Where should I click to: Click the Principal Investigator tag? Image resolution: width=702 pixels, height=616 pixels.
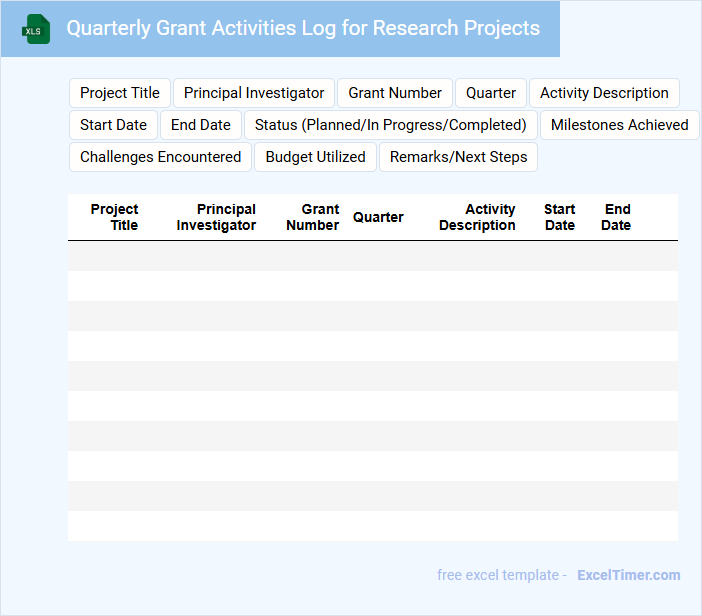click(x=254, y=93)
